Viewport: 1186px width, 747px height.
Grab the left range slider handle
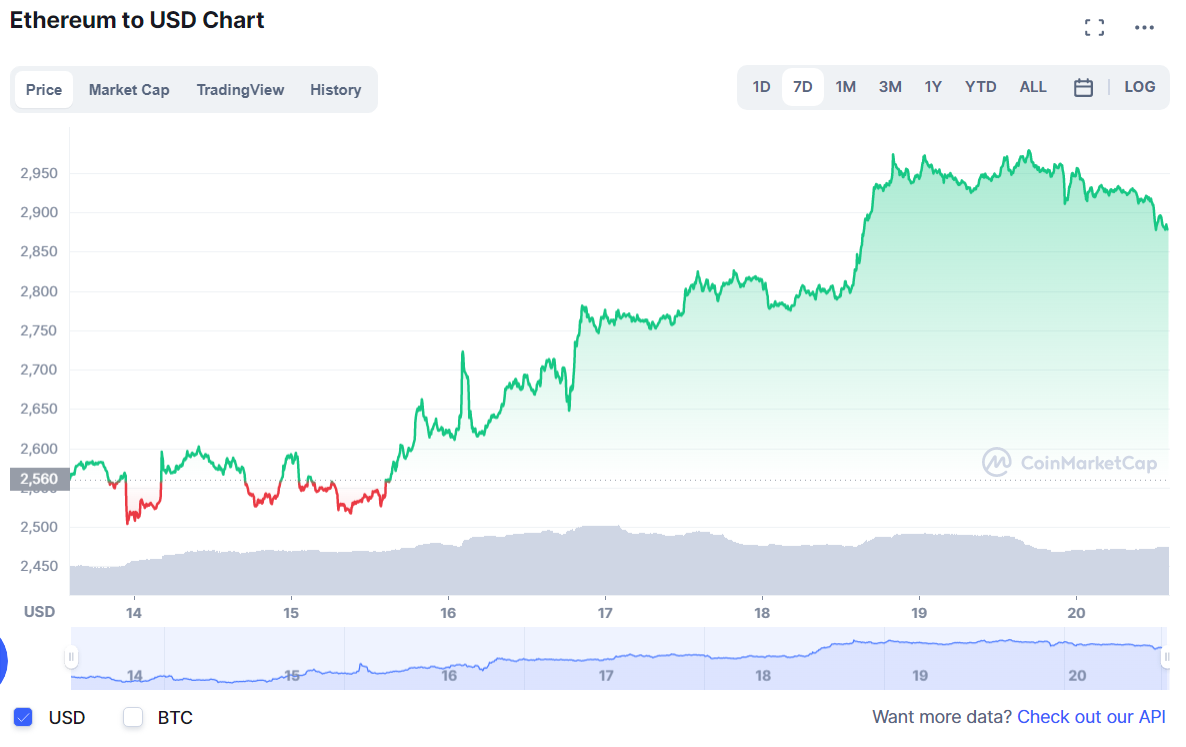click(71, 658)
